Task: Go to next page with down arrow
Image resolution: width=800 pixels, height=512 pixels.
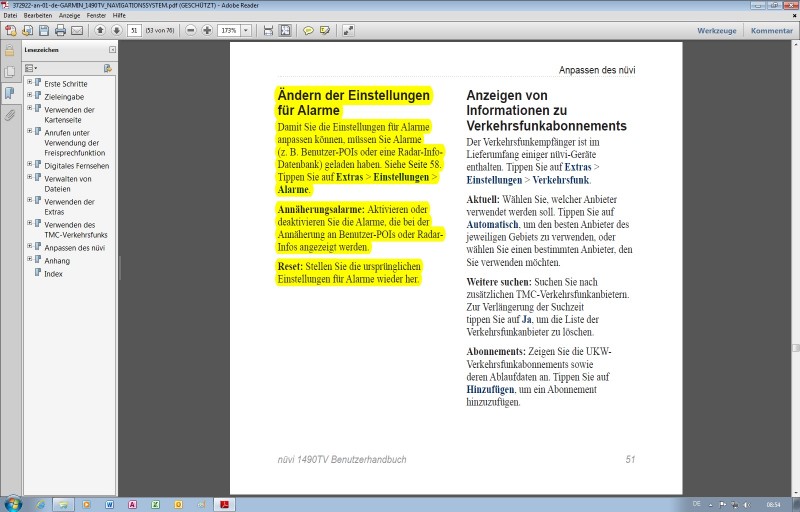Action: pyautogui.click(x=116, y=30)
